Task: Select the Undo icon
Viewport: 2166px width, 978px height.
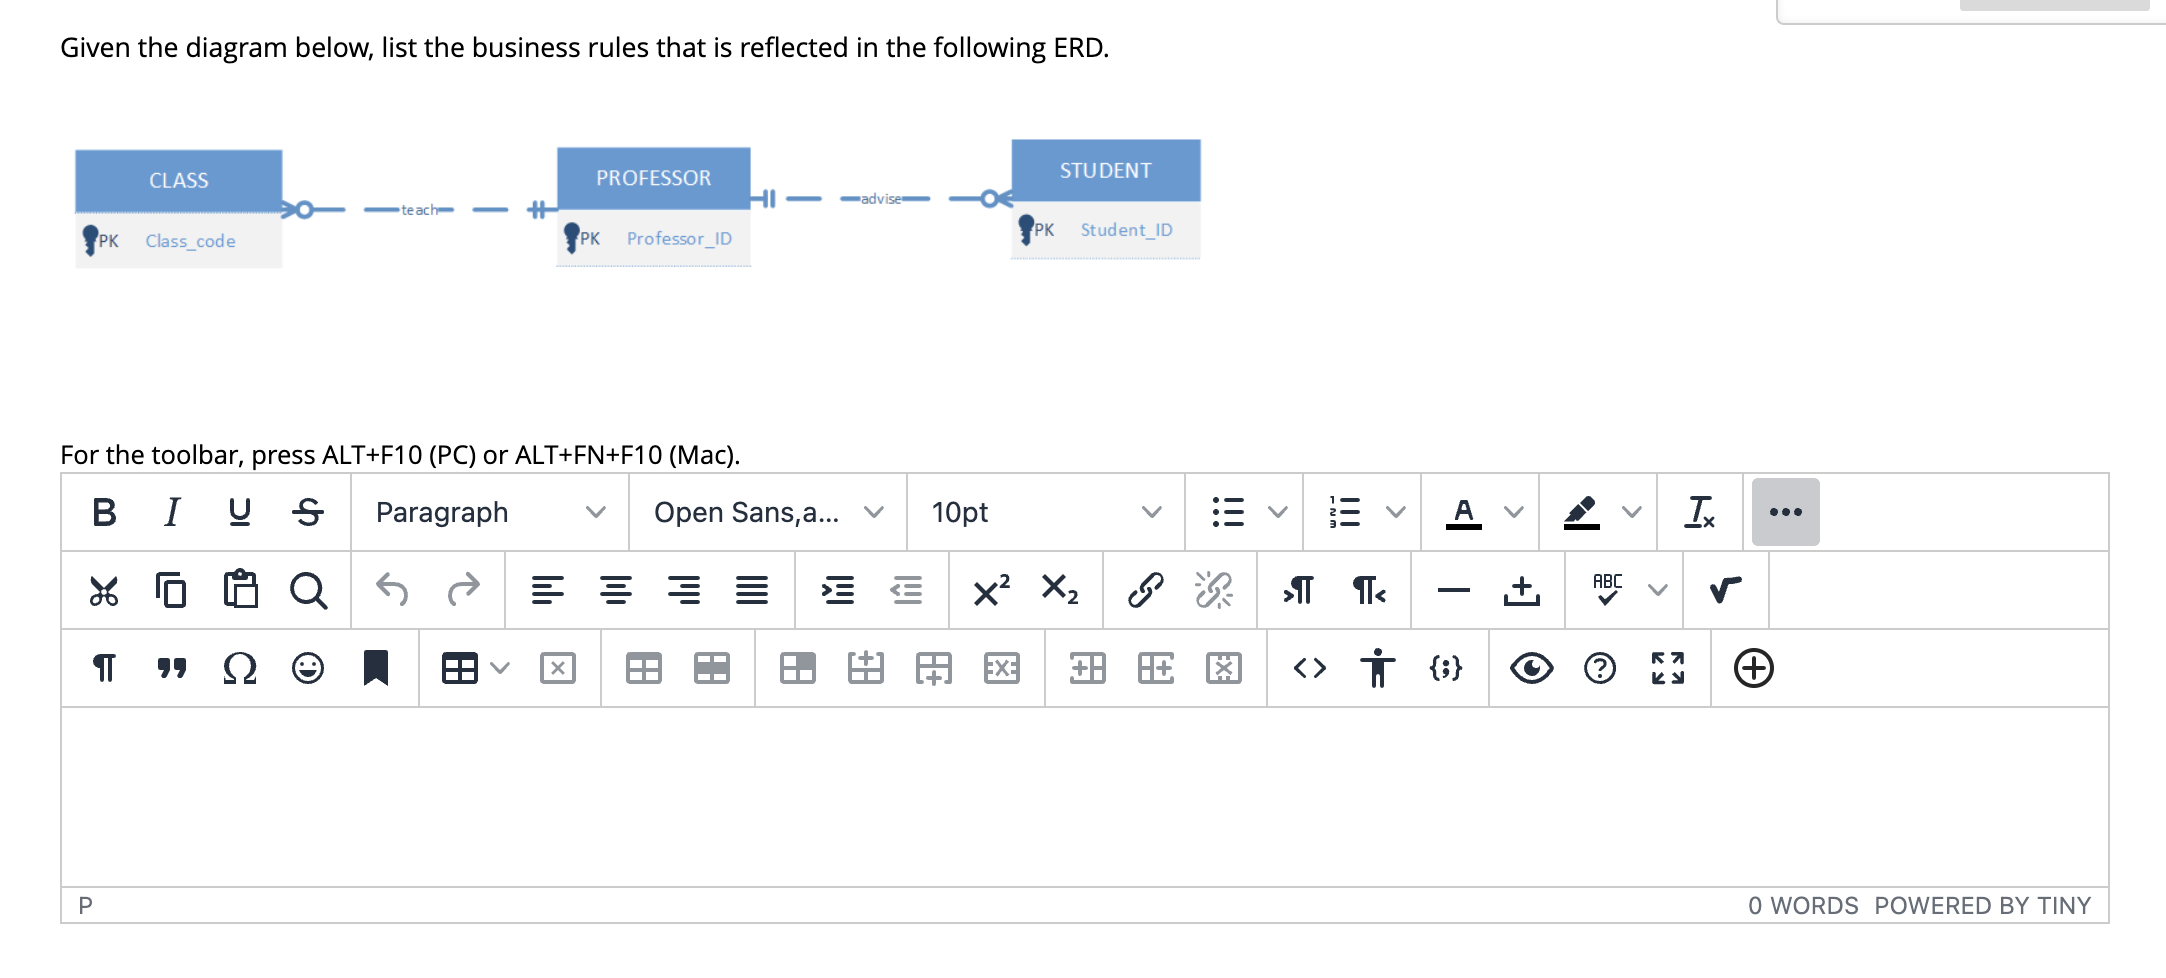Action: coord(391,591)
